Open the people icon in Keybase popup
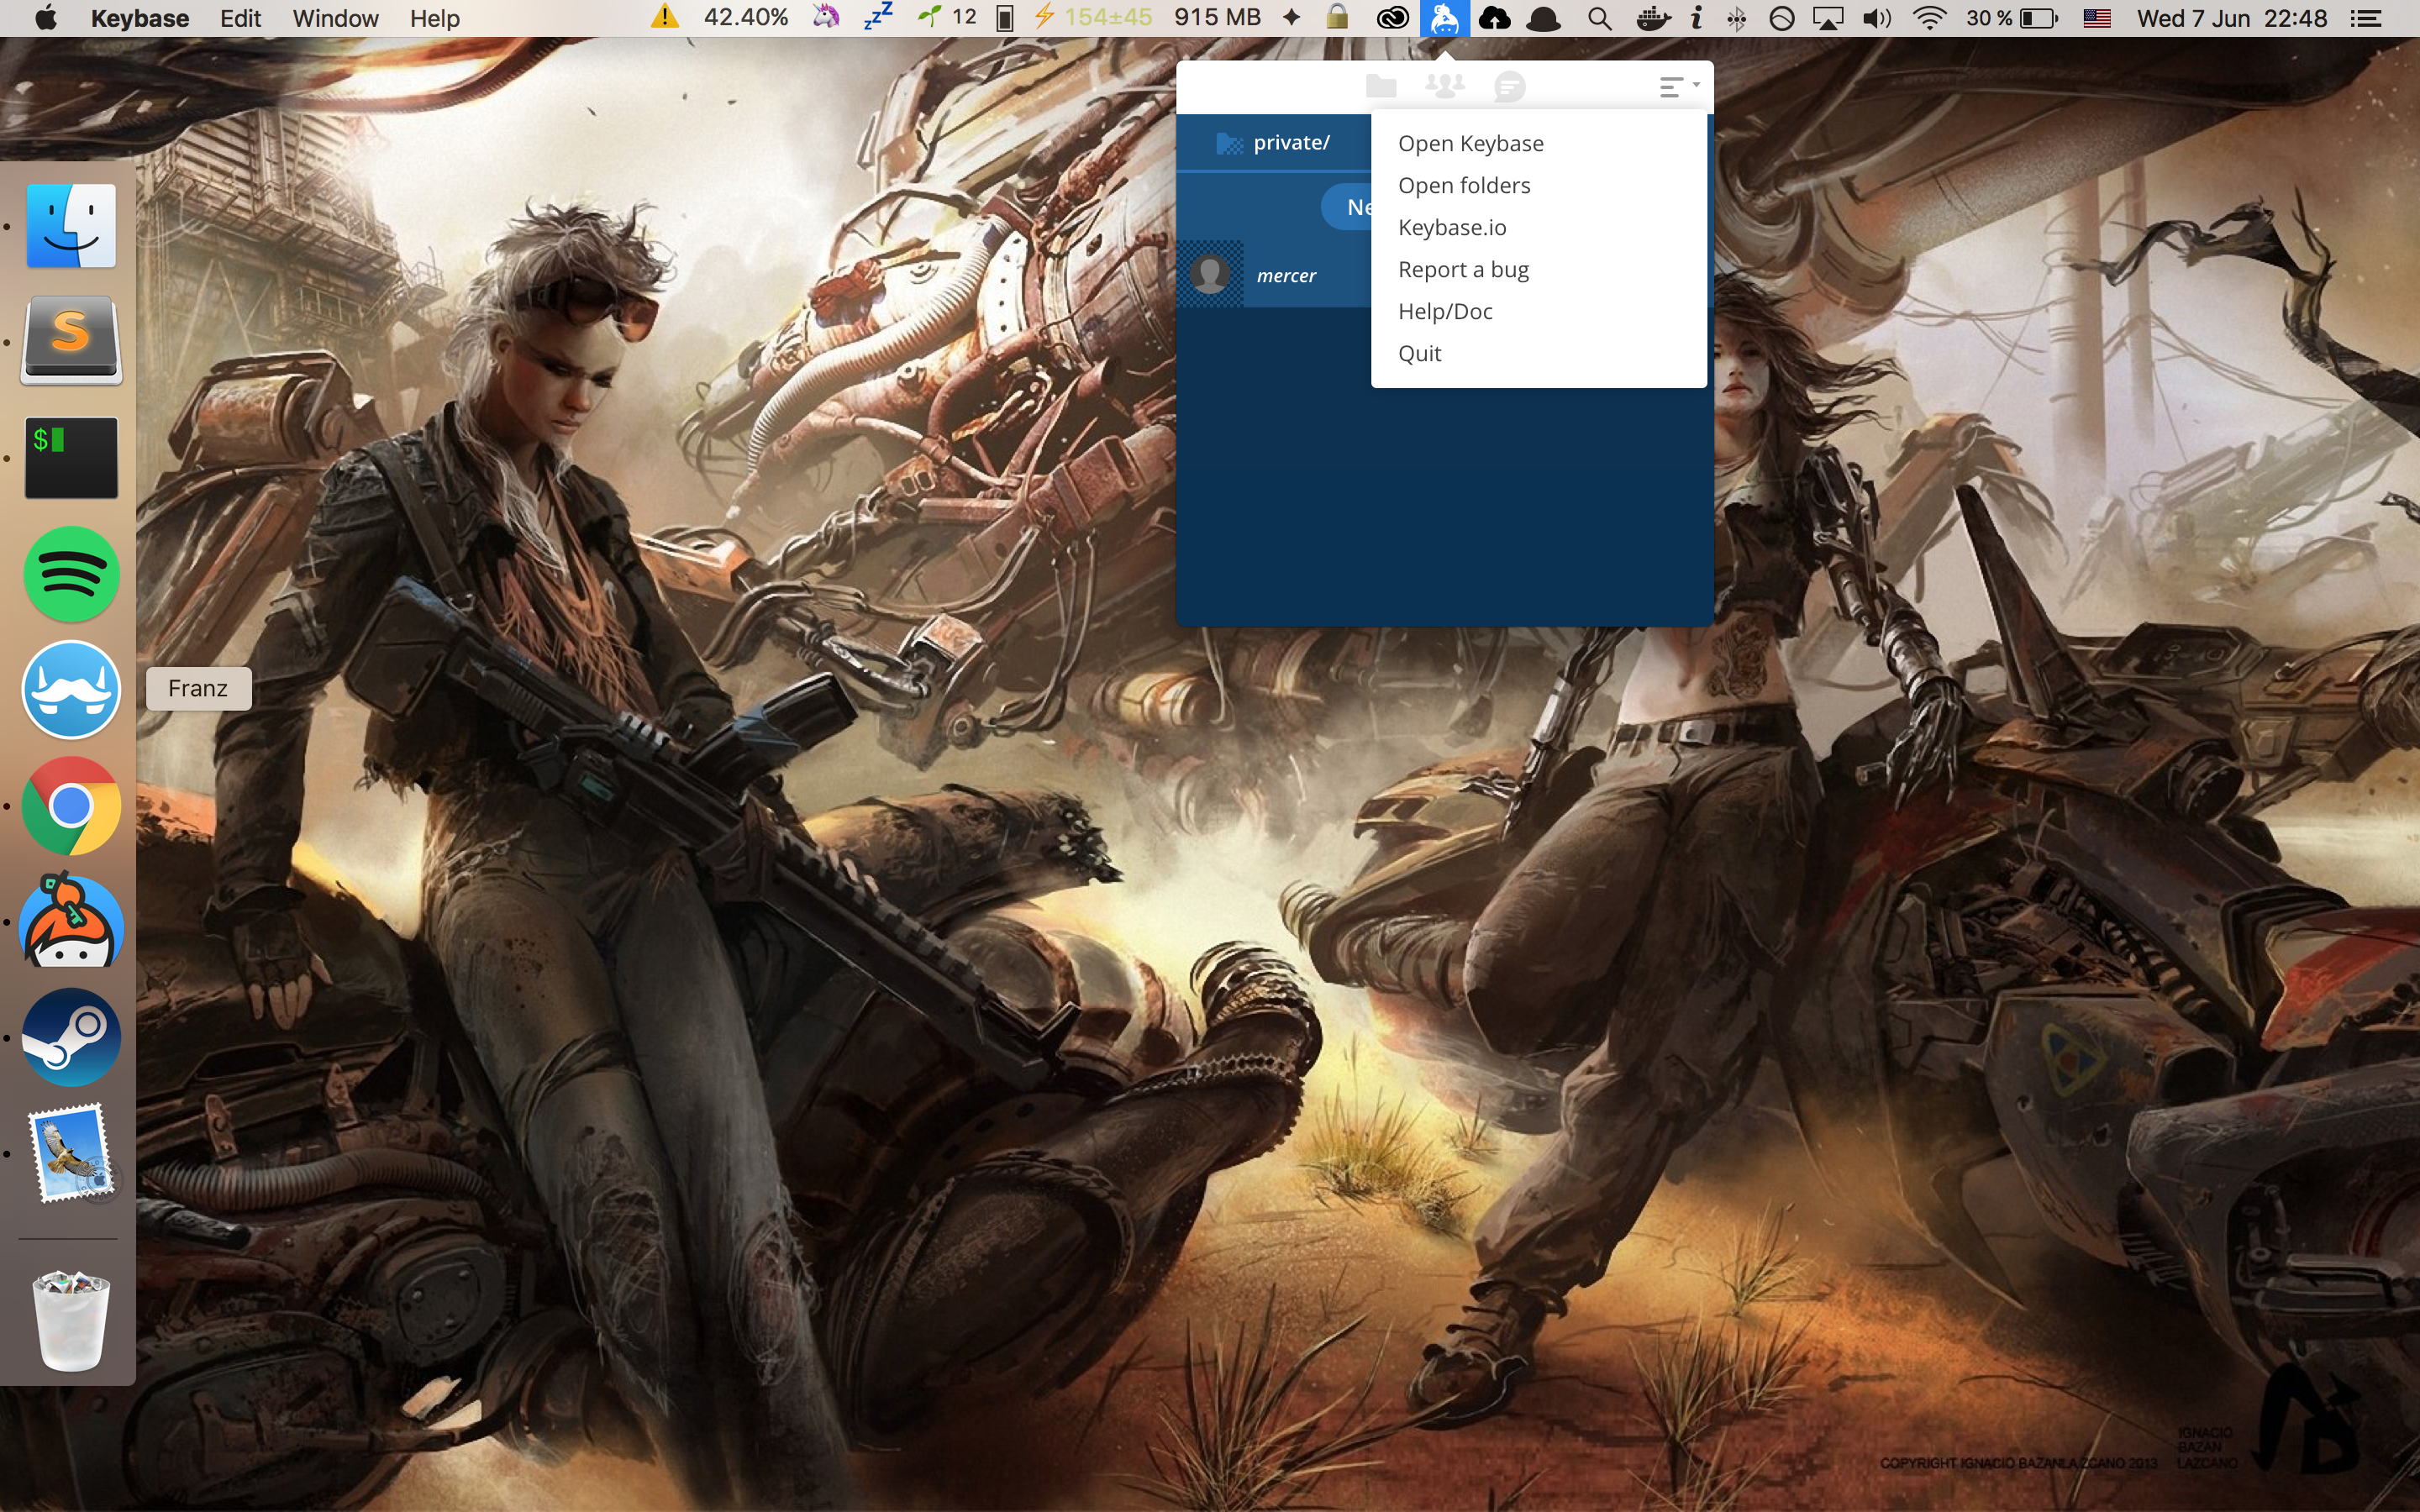Image resolution: width=2420 pixels, height=1512 pixels. (1444, 87)
